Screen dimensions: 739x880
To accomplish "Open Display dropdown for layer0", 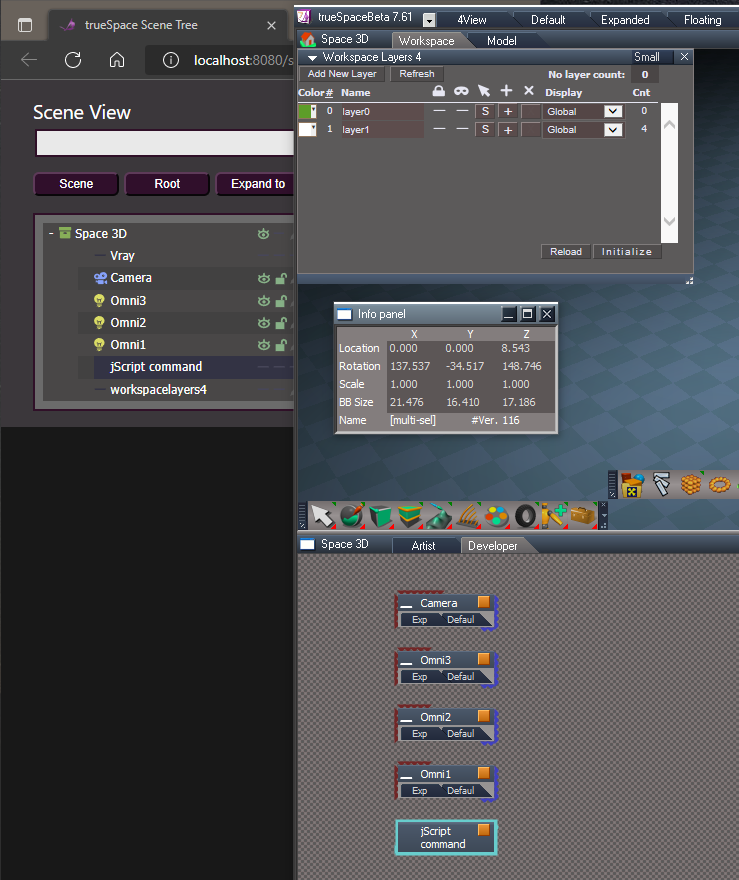I will pyautogui.click(x=613, y=112).
